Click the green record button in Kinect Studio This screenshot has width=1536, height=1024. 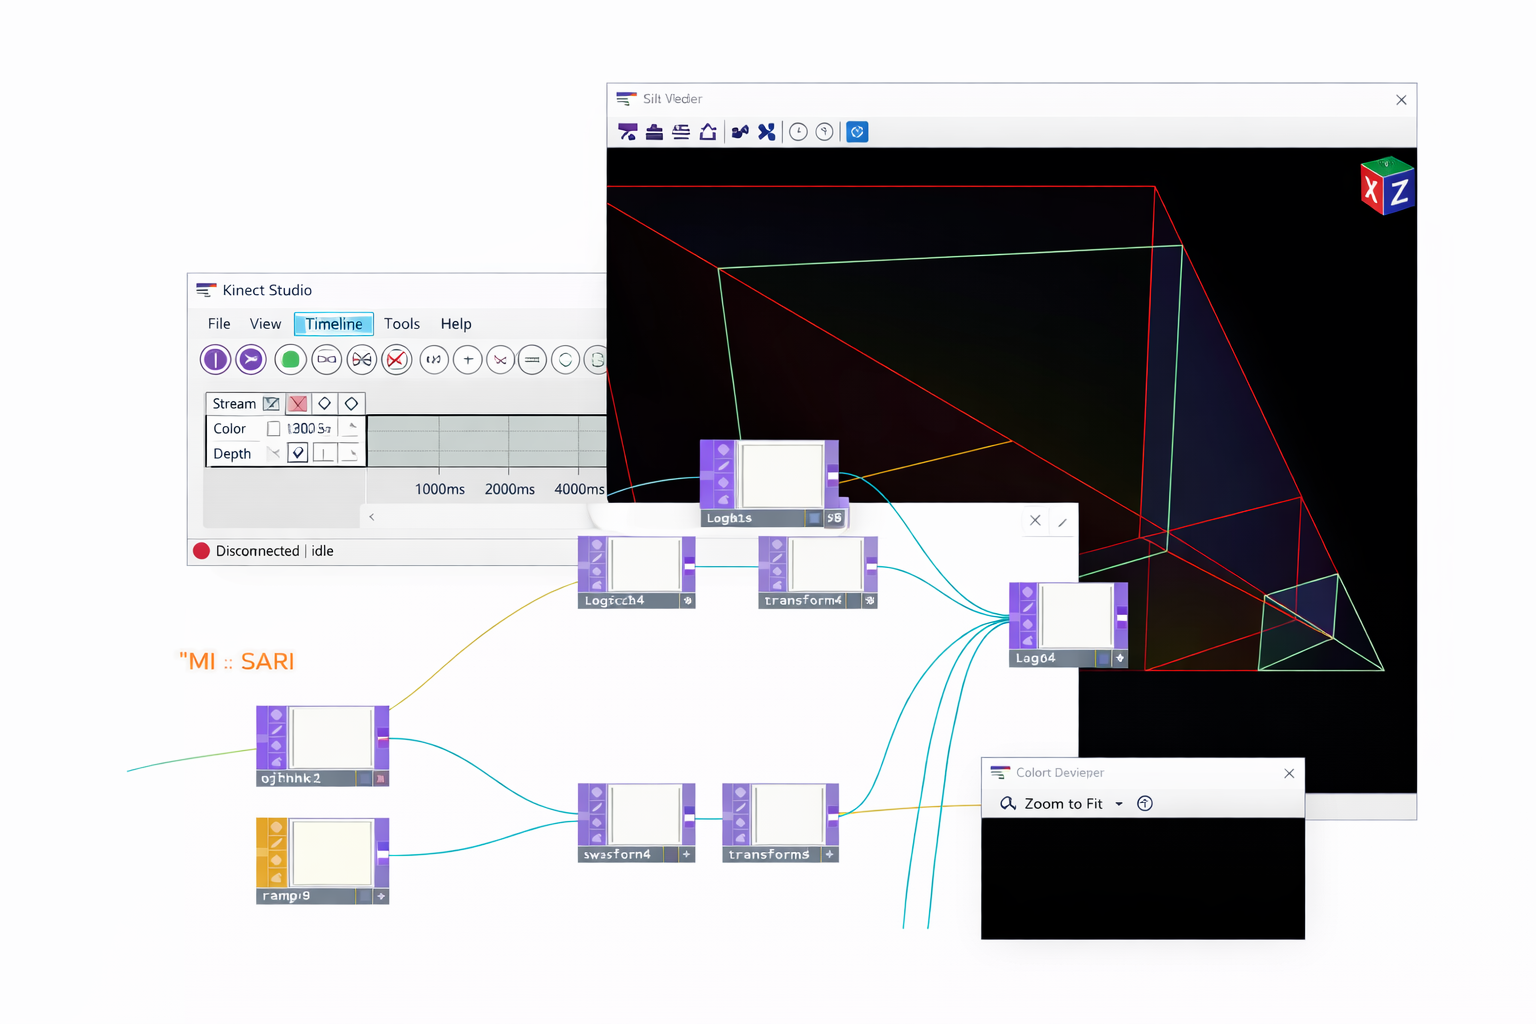point(290,360)
